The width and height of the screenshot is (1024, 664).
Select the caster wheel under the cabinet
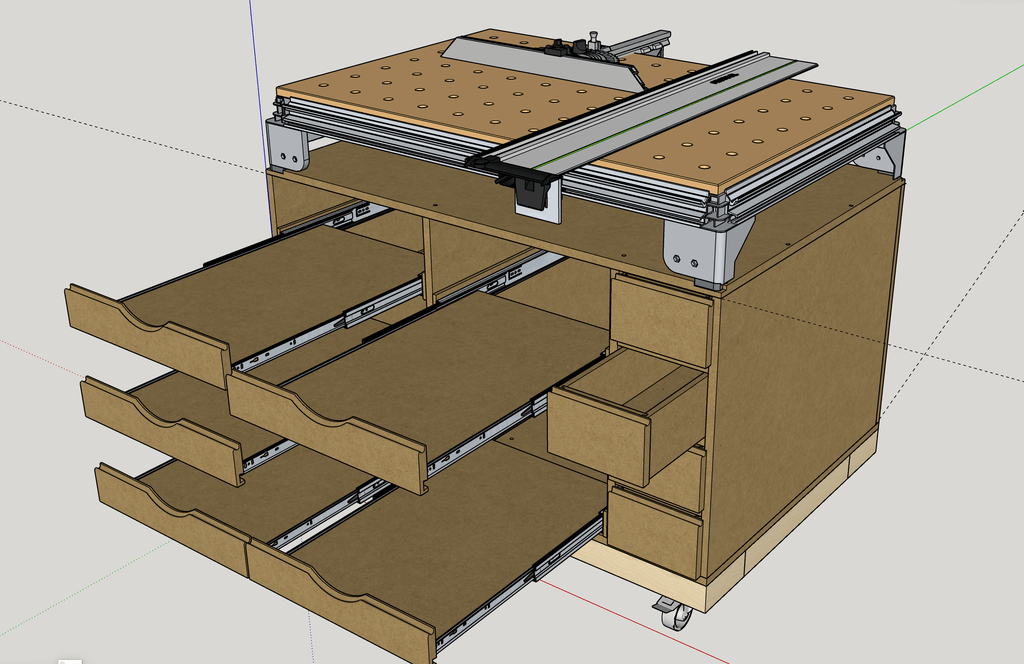pyautogui.click(x=673, y=613)
